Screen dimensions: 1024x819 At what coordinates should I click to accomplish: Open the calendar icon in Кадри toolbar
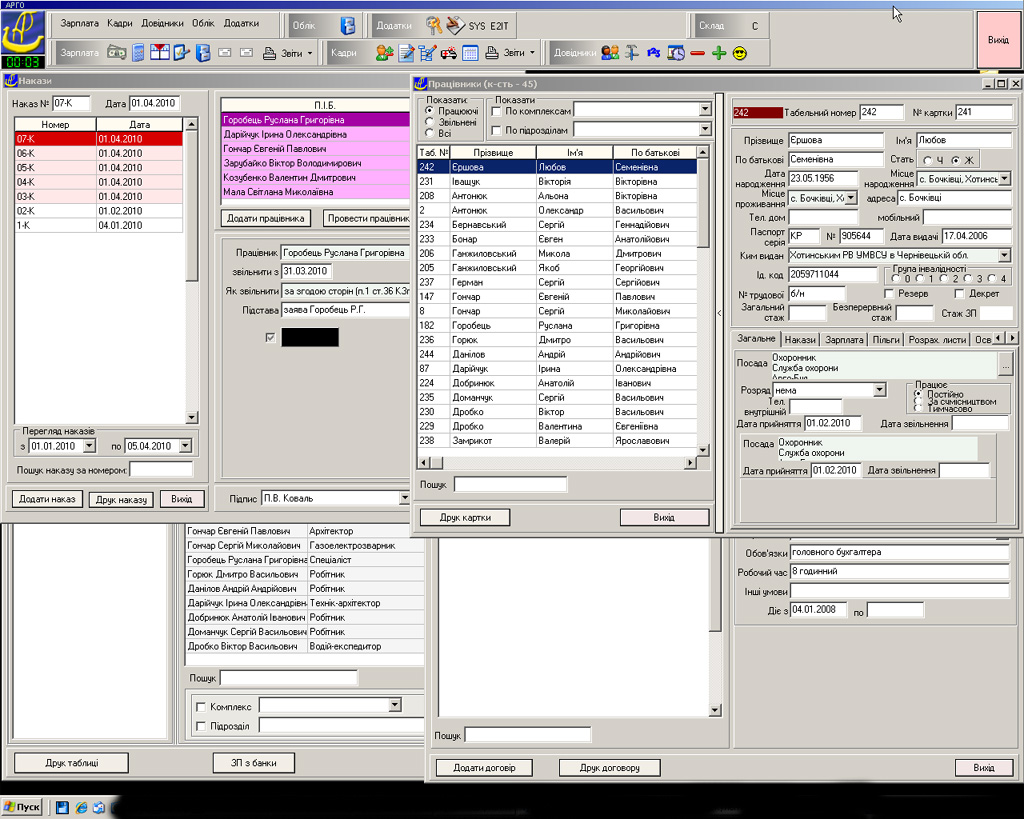tap(470, 52)
